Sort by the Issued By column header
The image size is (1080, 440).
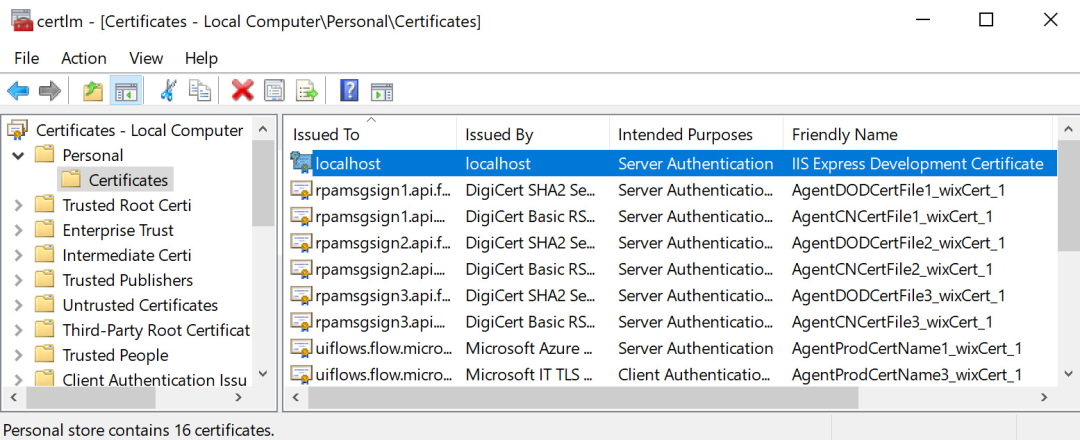point(533,134)
